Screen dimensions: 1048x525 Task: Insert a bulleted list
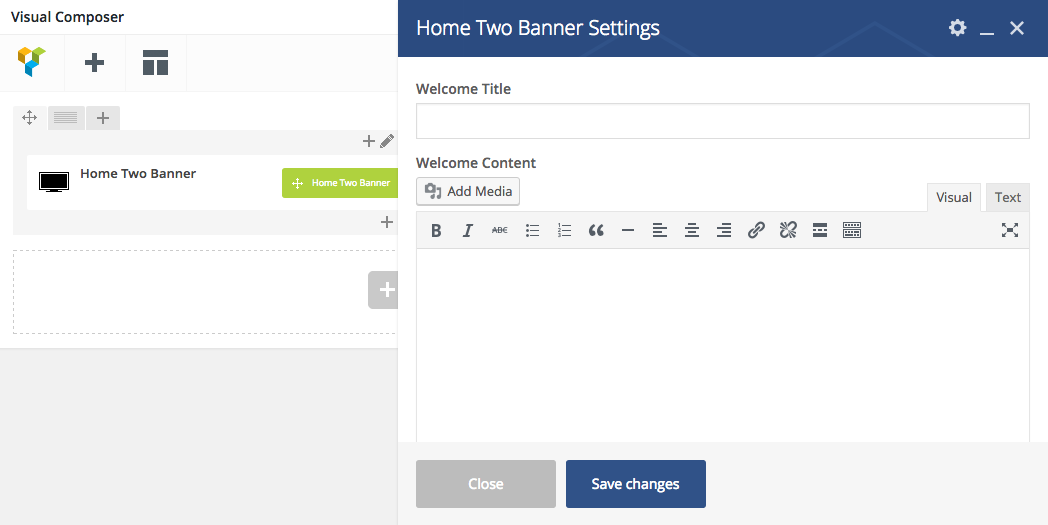pos(532,231)
